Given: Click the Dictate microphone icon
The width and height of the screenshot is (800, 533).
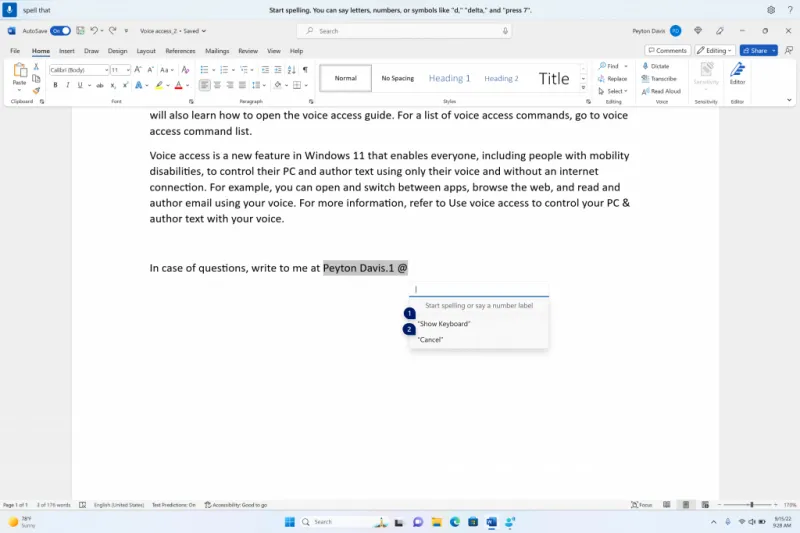Looking at the screenshot, I should (x=646, y=66).
